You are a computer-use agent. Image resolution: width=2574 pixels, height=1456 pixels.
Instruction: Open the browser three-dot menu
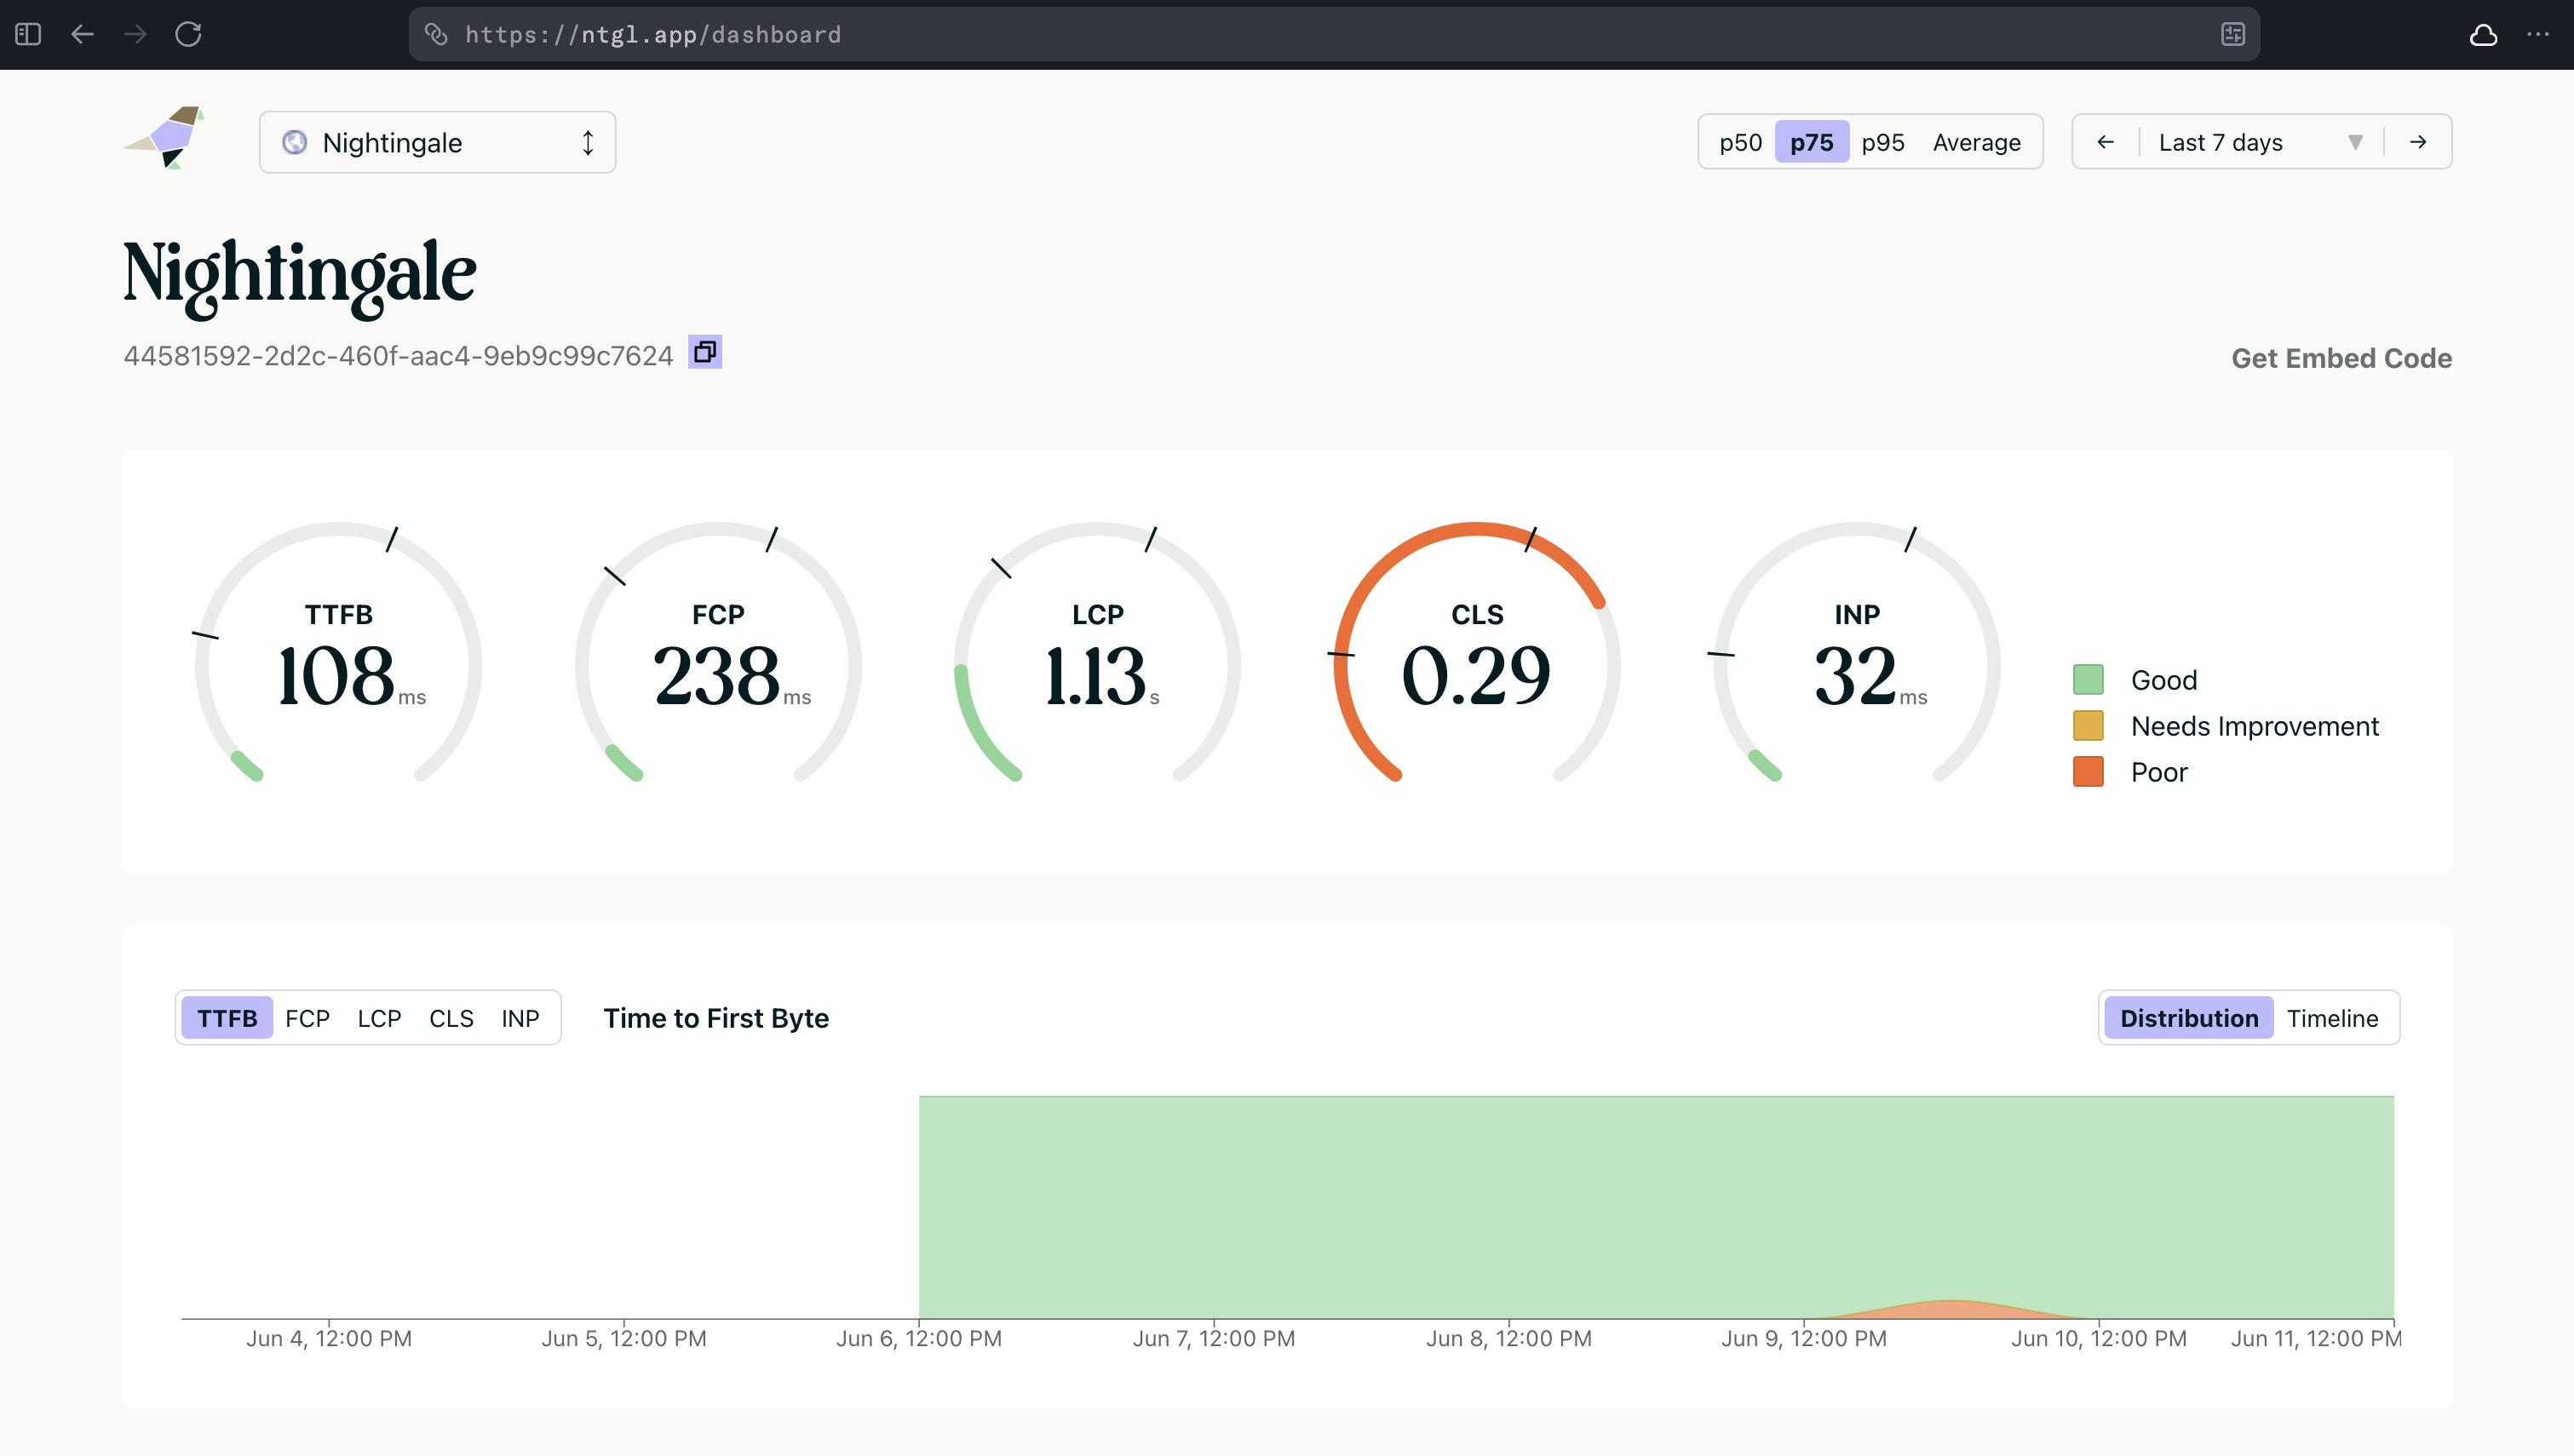pyautogui.click(x=2538, y=34)
